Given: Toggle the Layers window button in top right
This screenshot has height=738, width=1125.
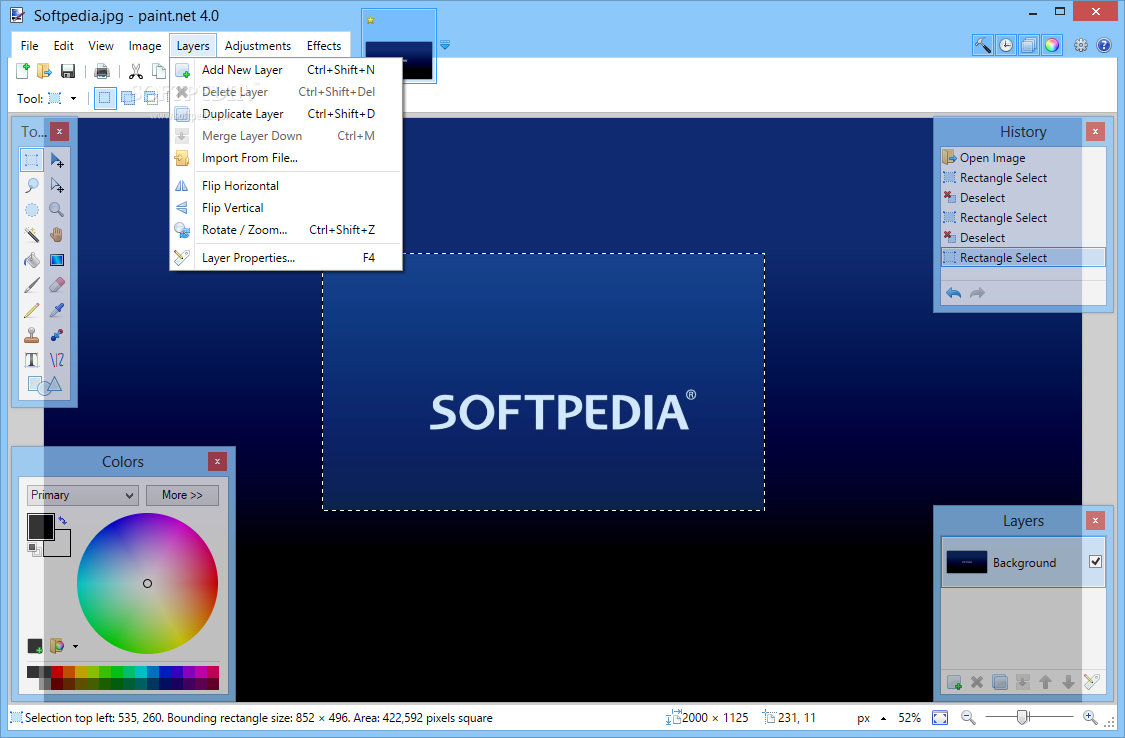Looking at the screenshot, I should coord(1029,45).
